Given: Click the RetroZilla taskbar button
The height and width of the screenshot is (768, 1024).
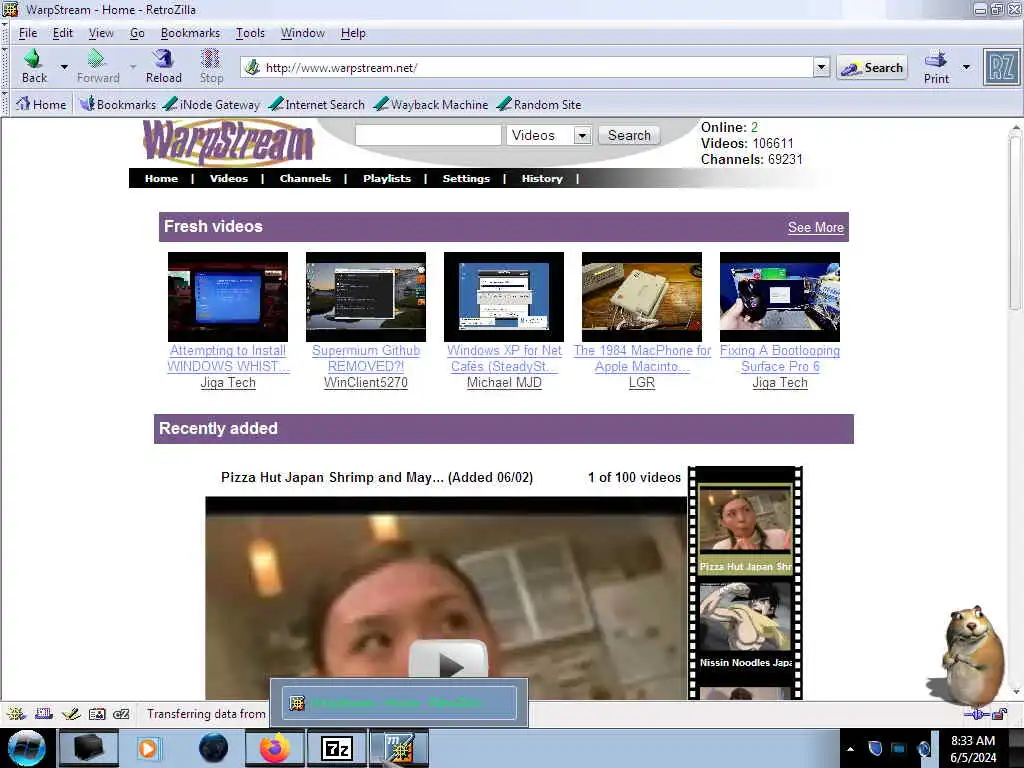Looking at the screenshot, I should point(399,748).
